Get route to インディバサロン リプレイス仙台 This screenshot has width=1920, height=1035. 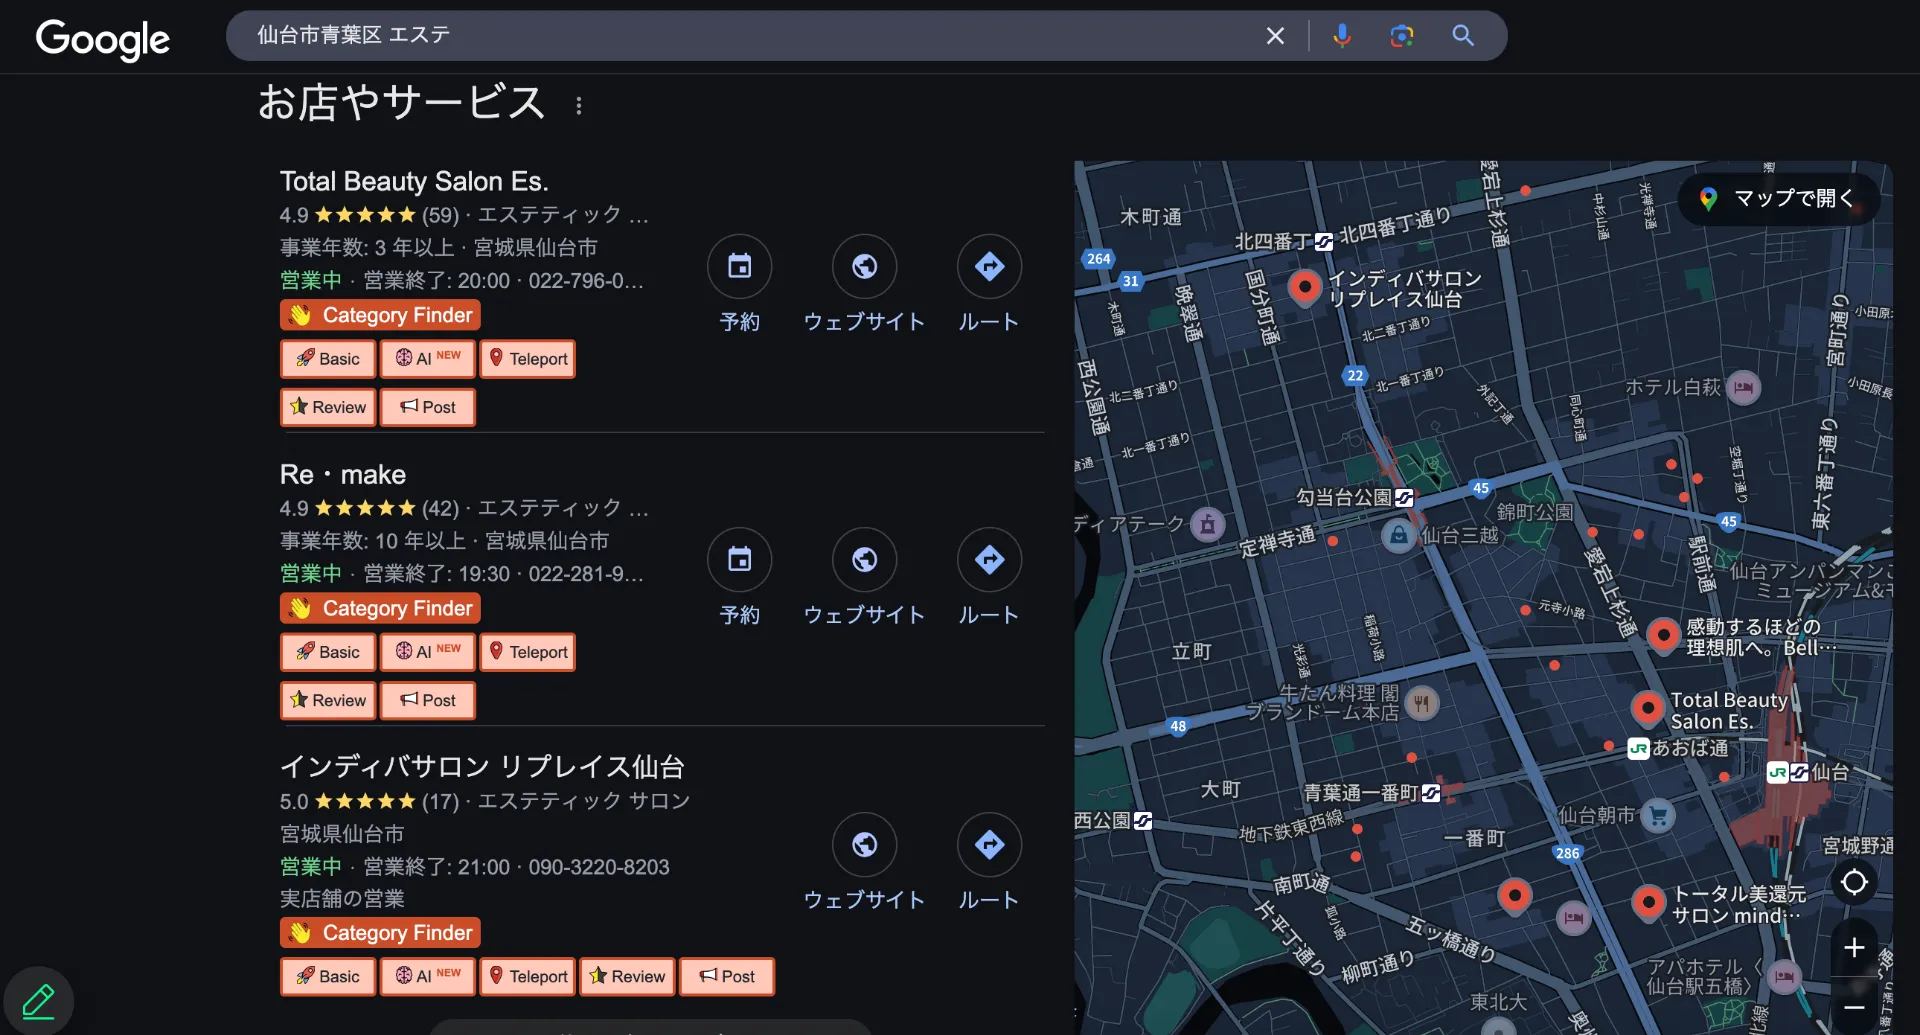(989, 845)
